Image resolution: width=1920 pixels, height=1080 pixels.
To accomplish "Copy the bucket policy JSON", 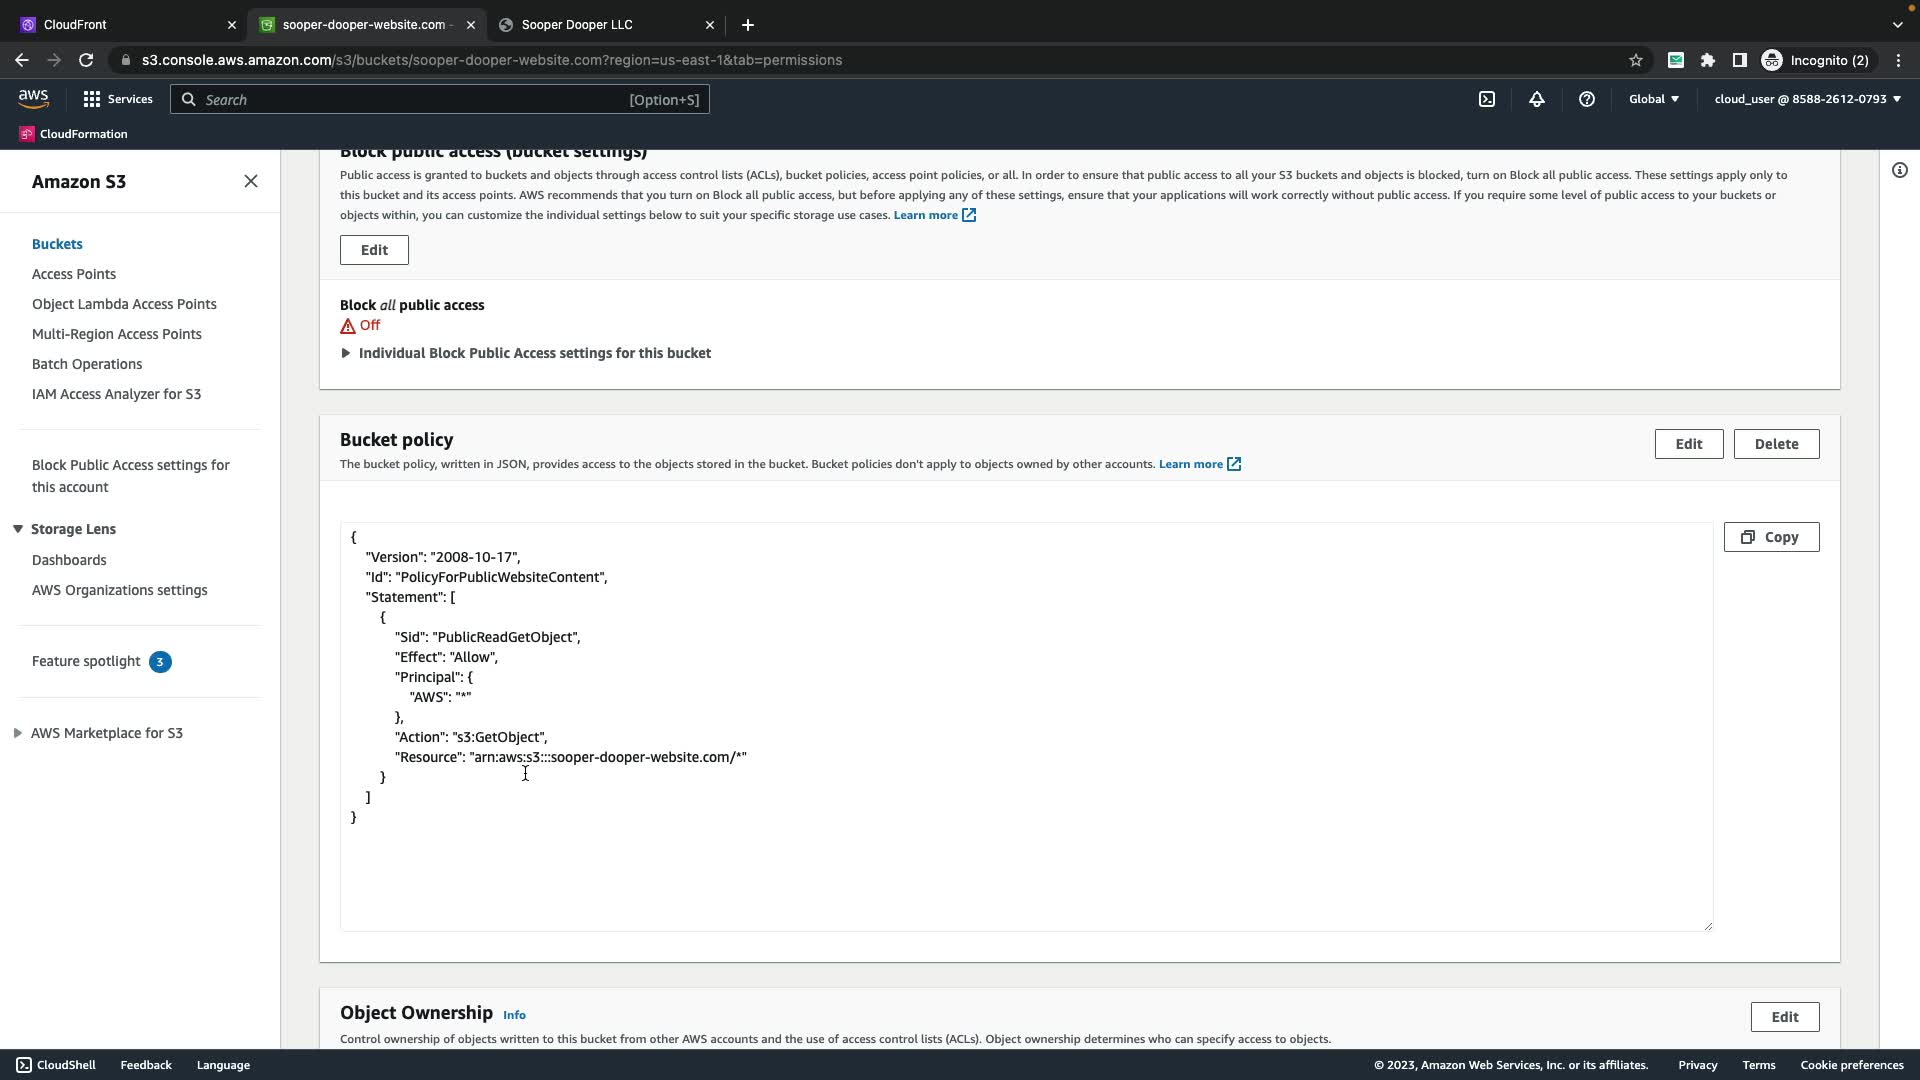I will pos(1771,537).
